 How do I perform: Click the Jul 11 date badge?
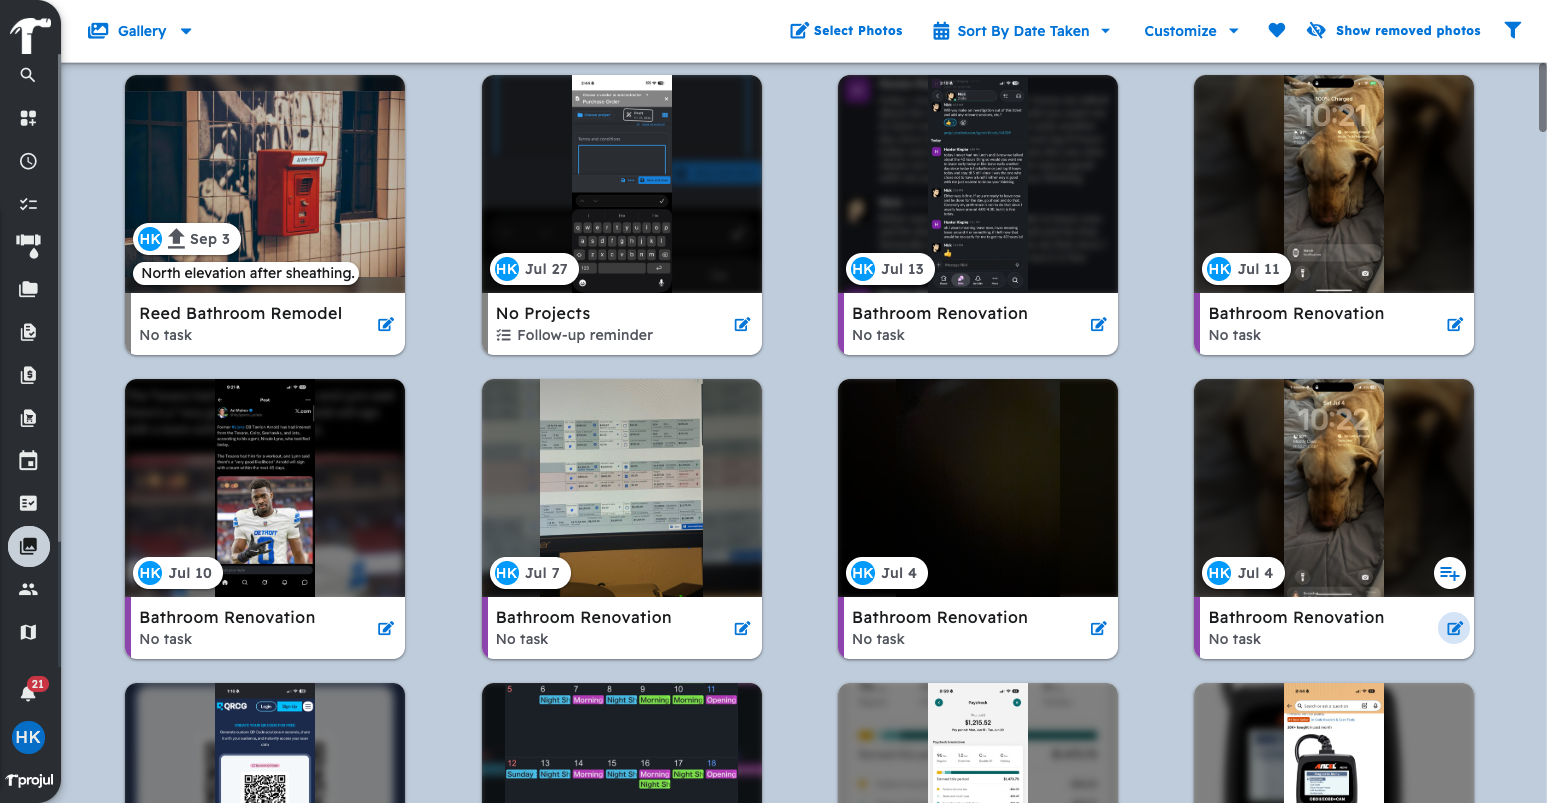coord(1246,269)
